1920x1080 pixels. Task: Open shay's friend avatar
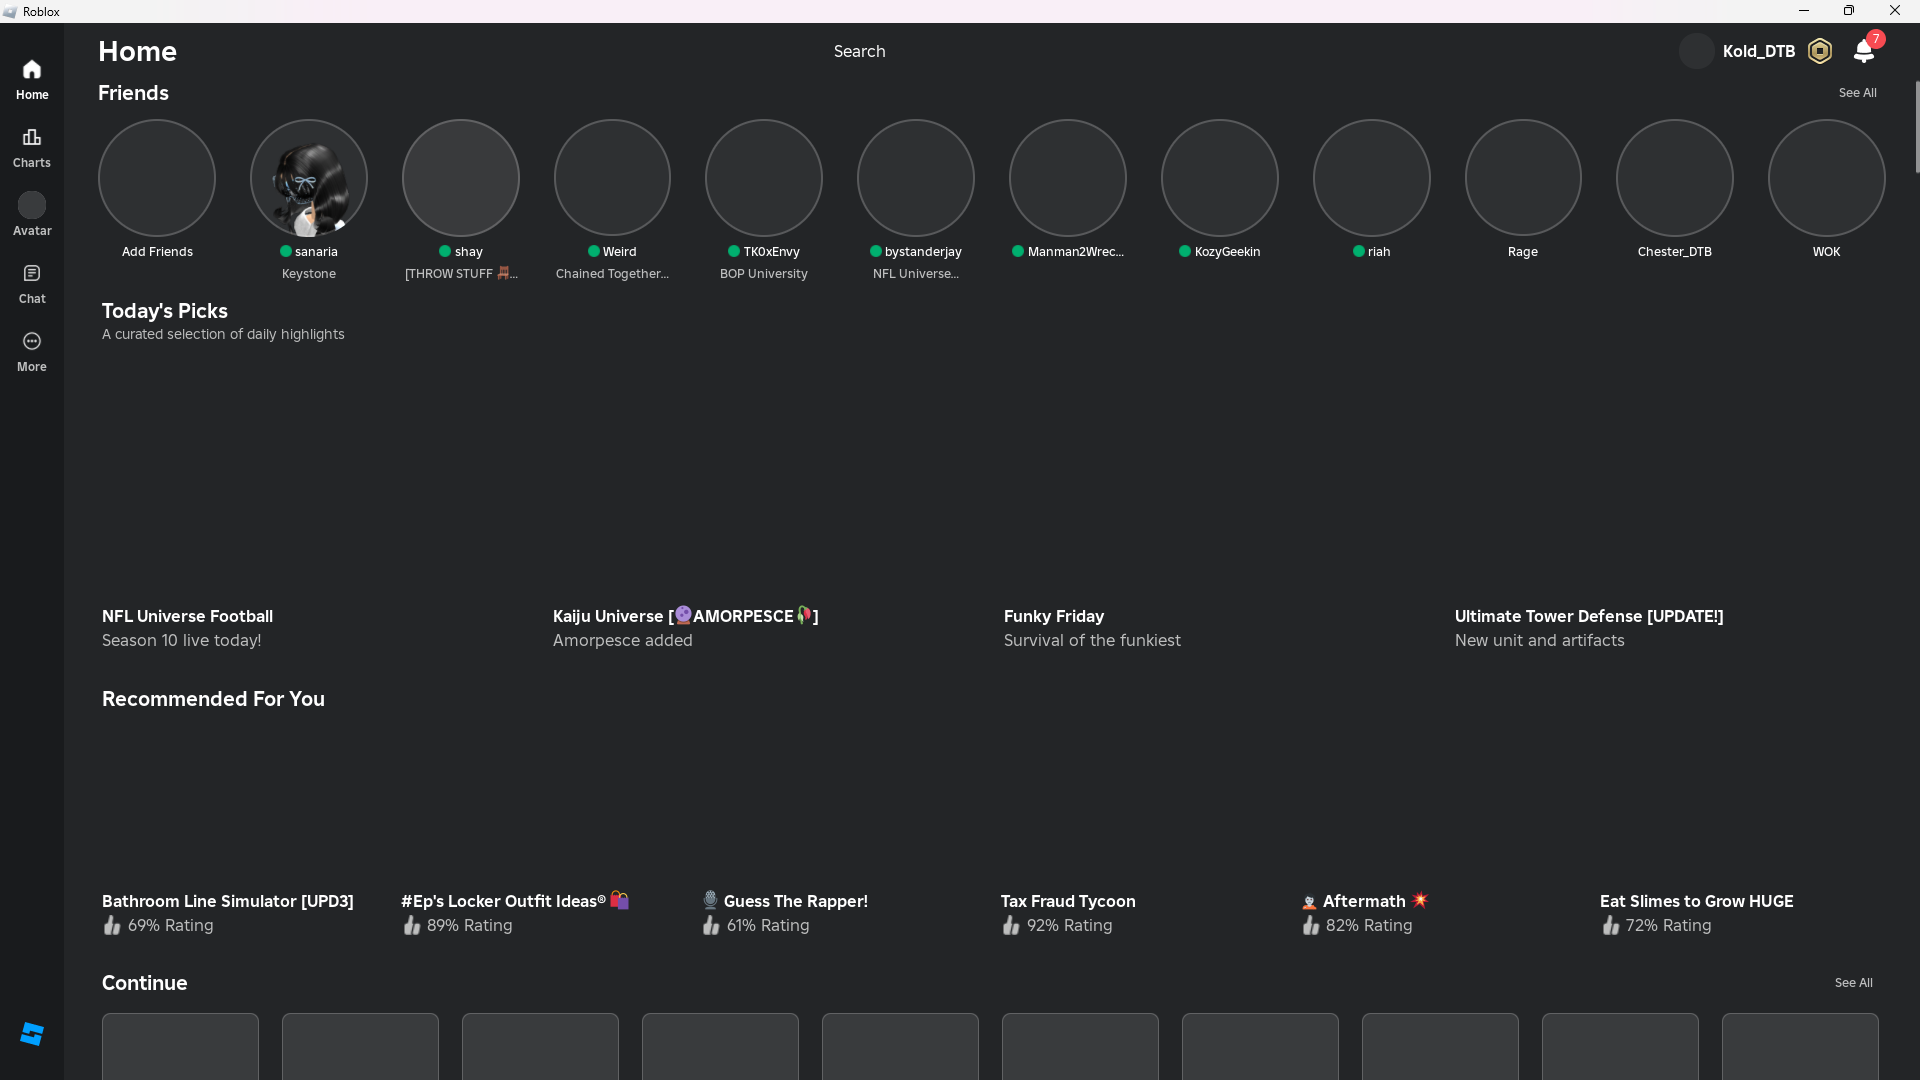point(461,178)
